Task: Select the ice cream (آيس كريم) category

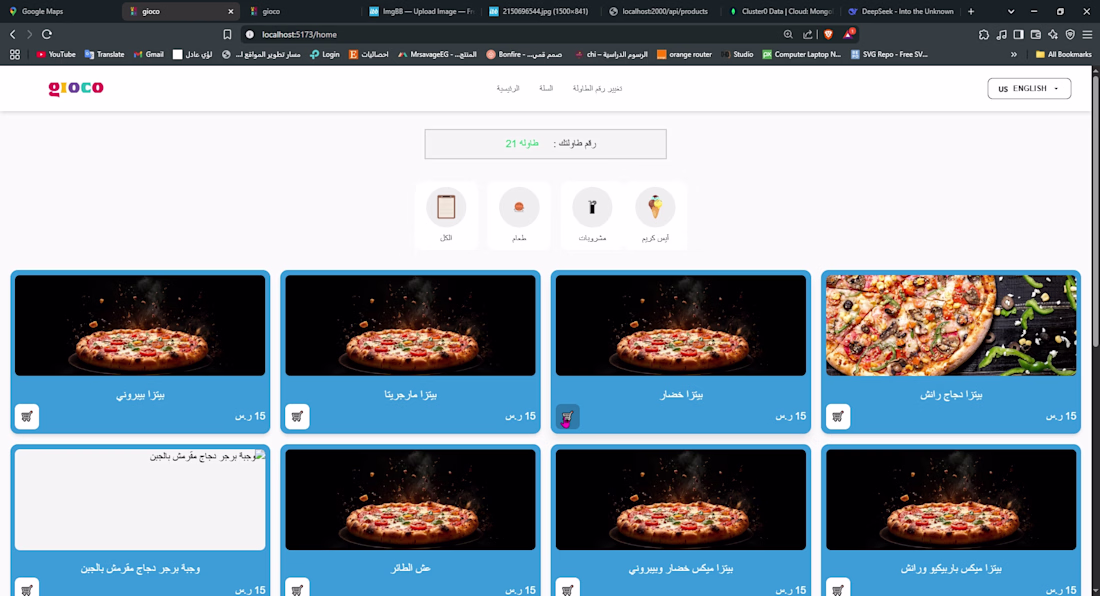Action: click(655, 215)
